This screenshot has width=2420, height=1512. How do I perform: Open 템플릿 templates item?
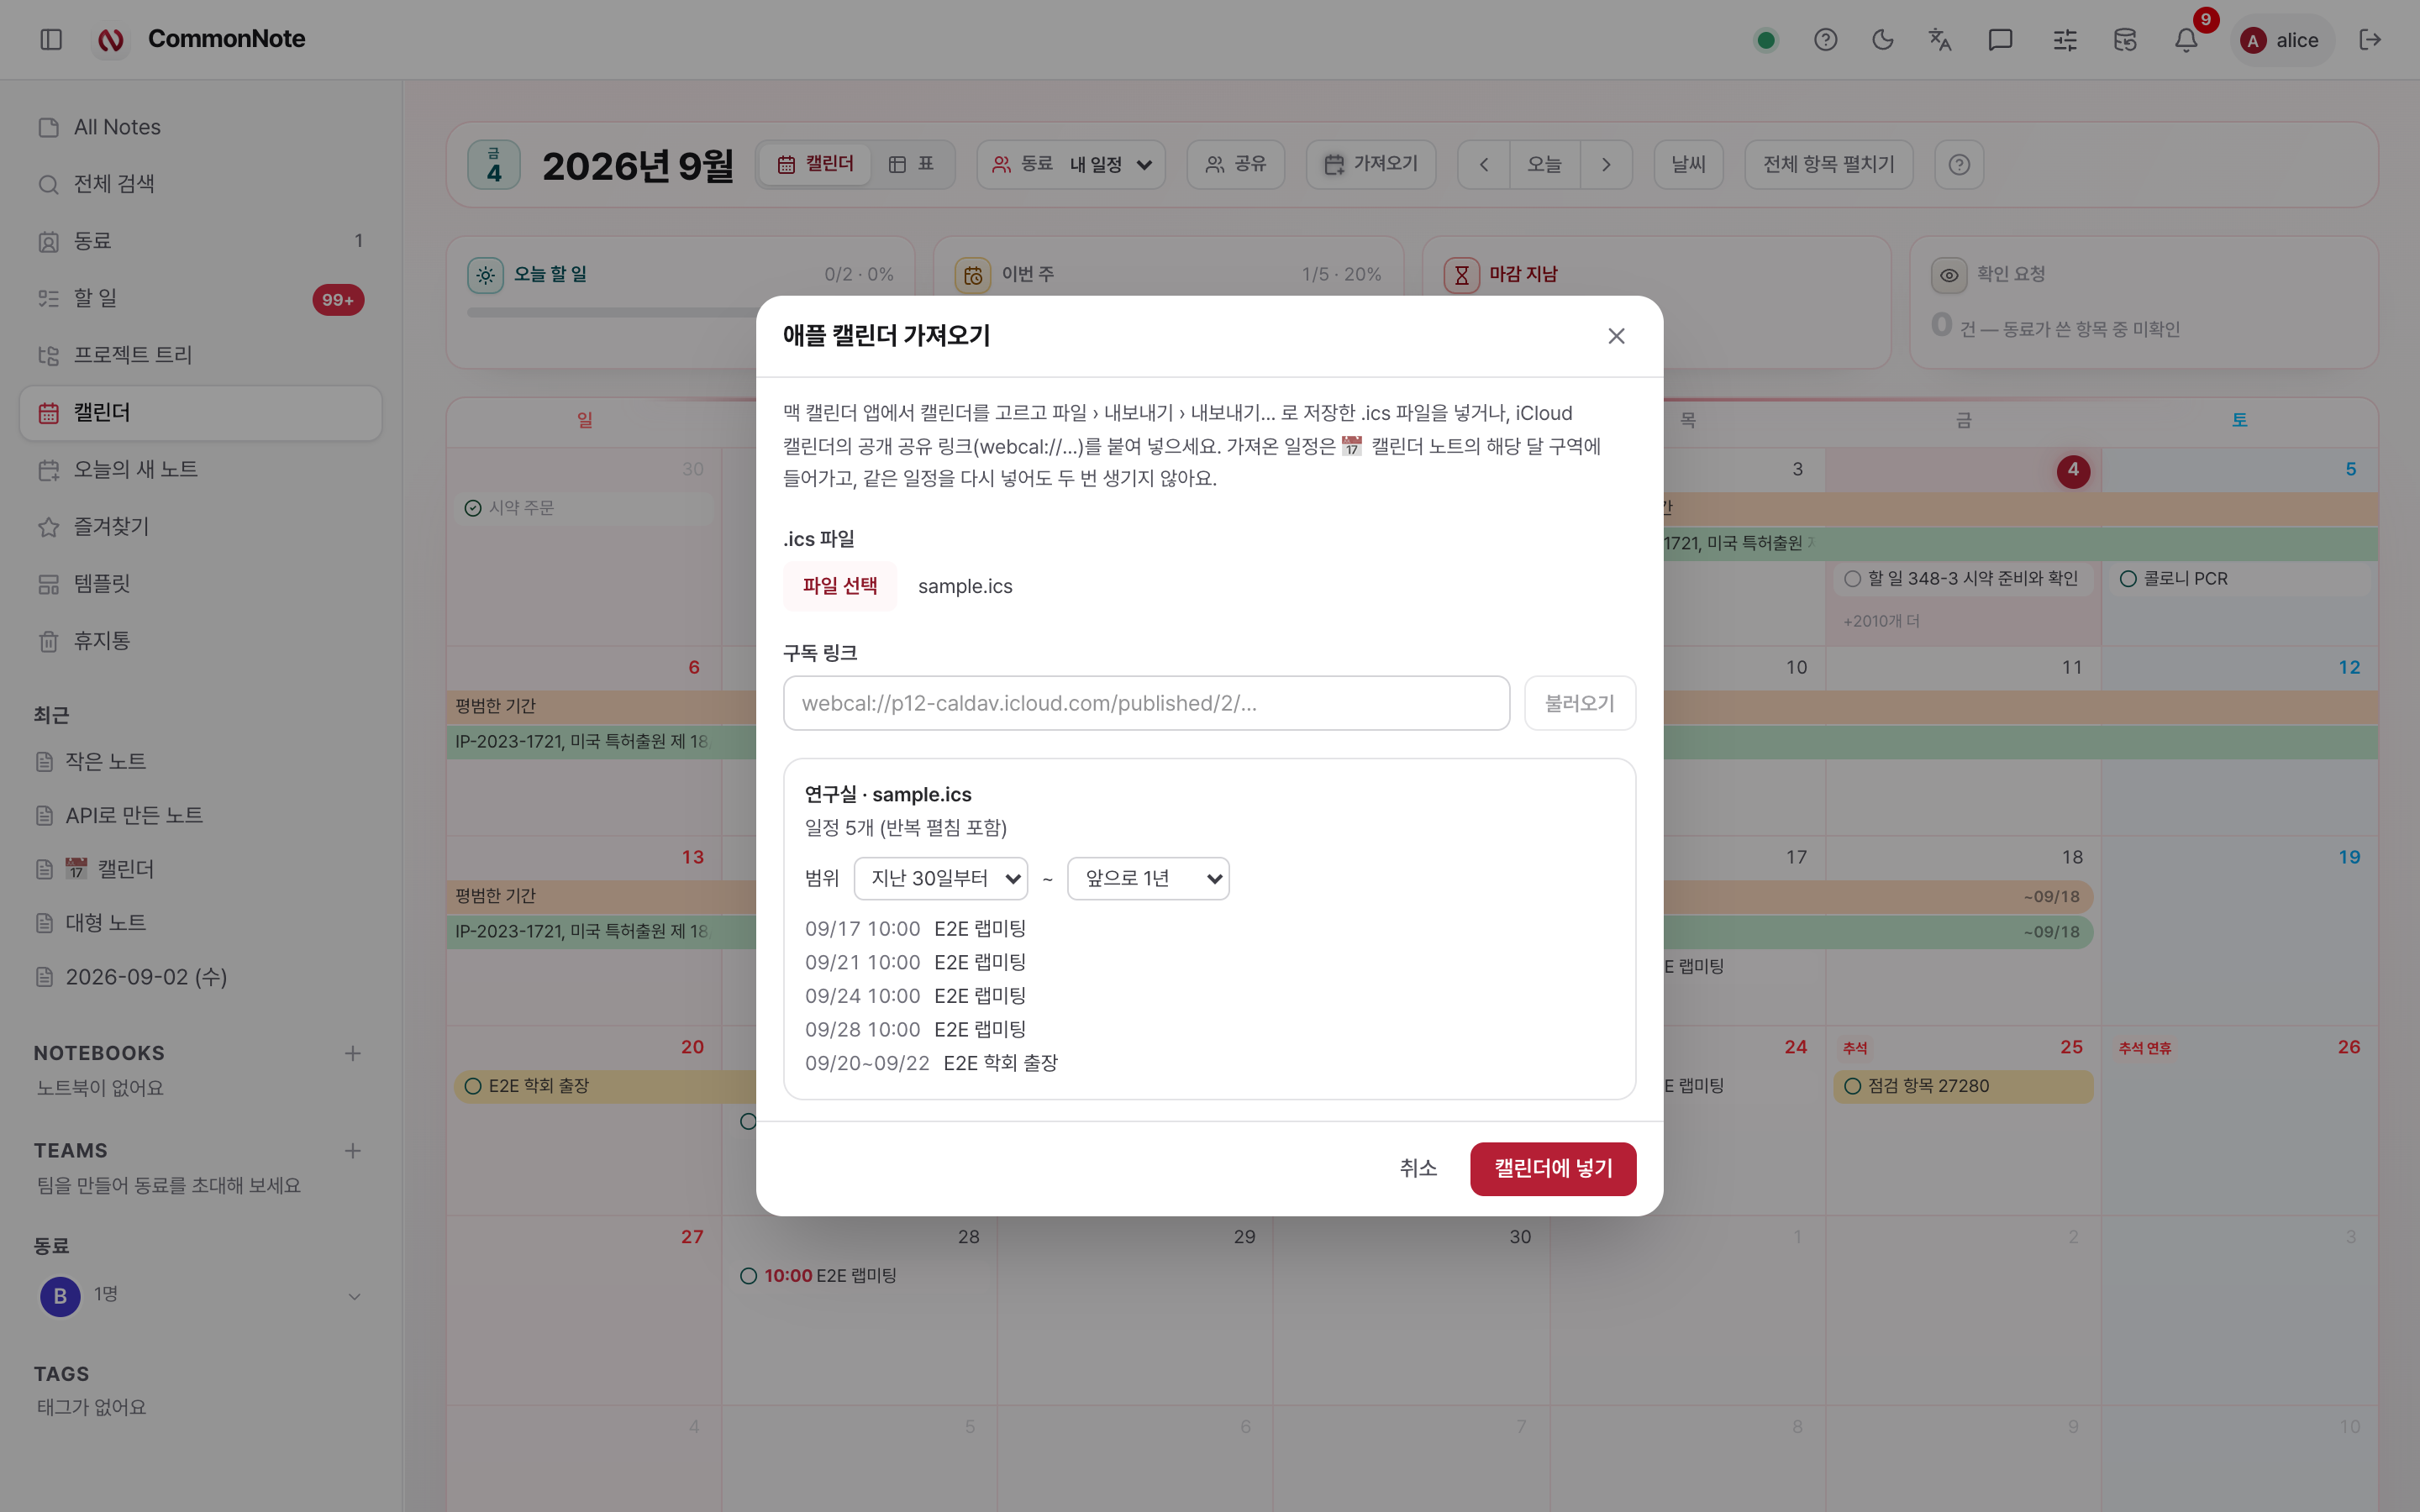(x=200, y=583)
